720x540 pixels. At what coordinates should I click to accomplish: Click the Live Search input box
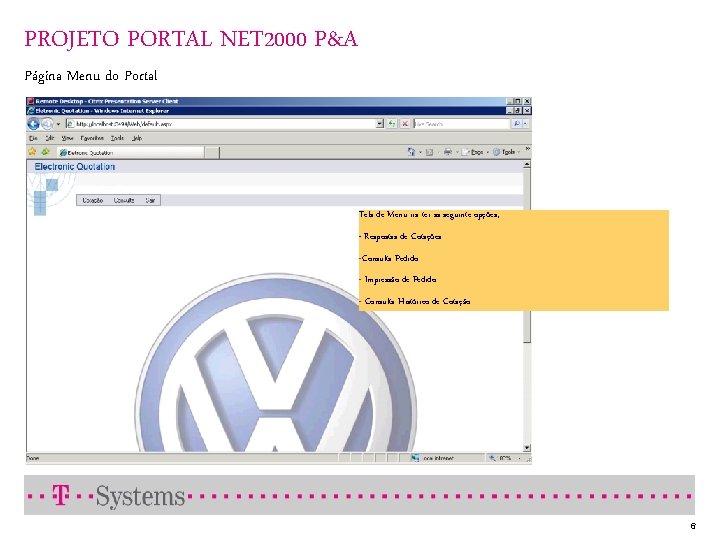(x=461, y=124)
